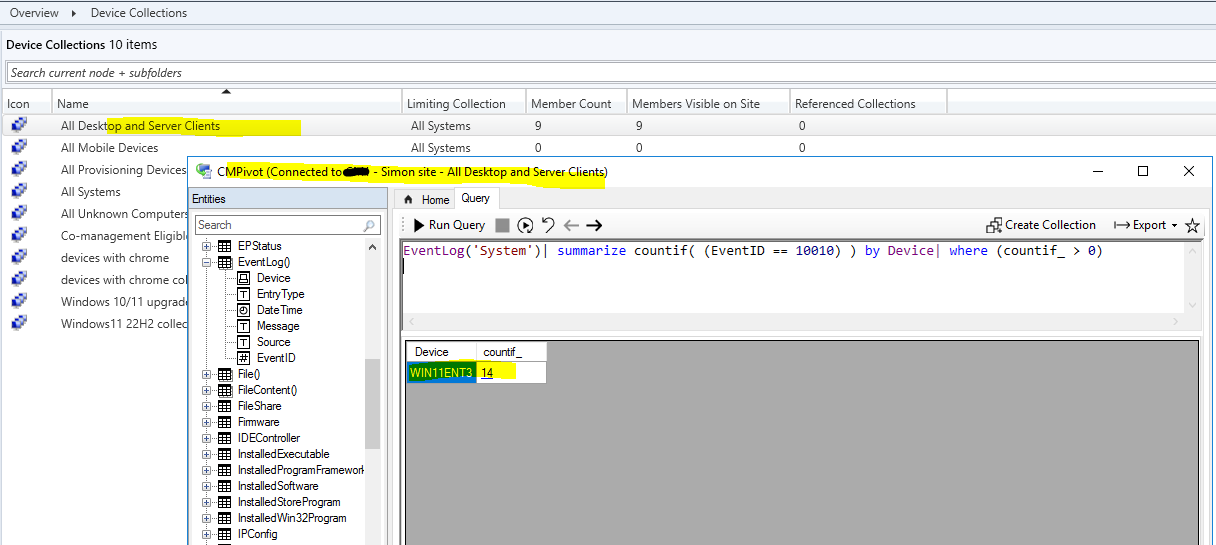
Task: Sort by the Name column header
Action: 227,103
